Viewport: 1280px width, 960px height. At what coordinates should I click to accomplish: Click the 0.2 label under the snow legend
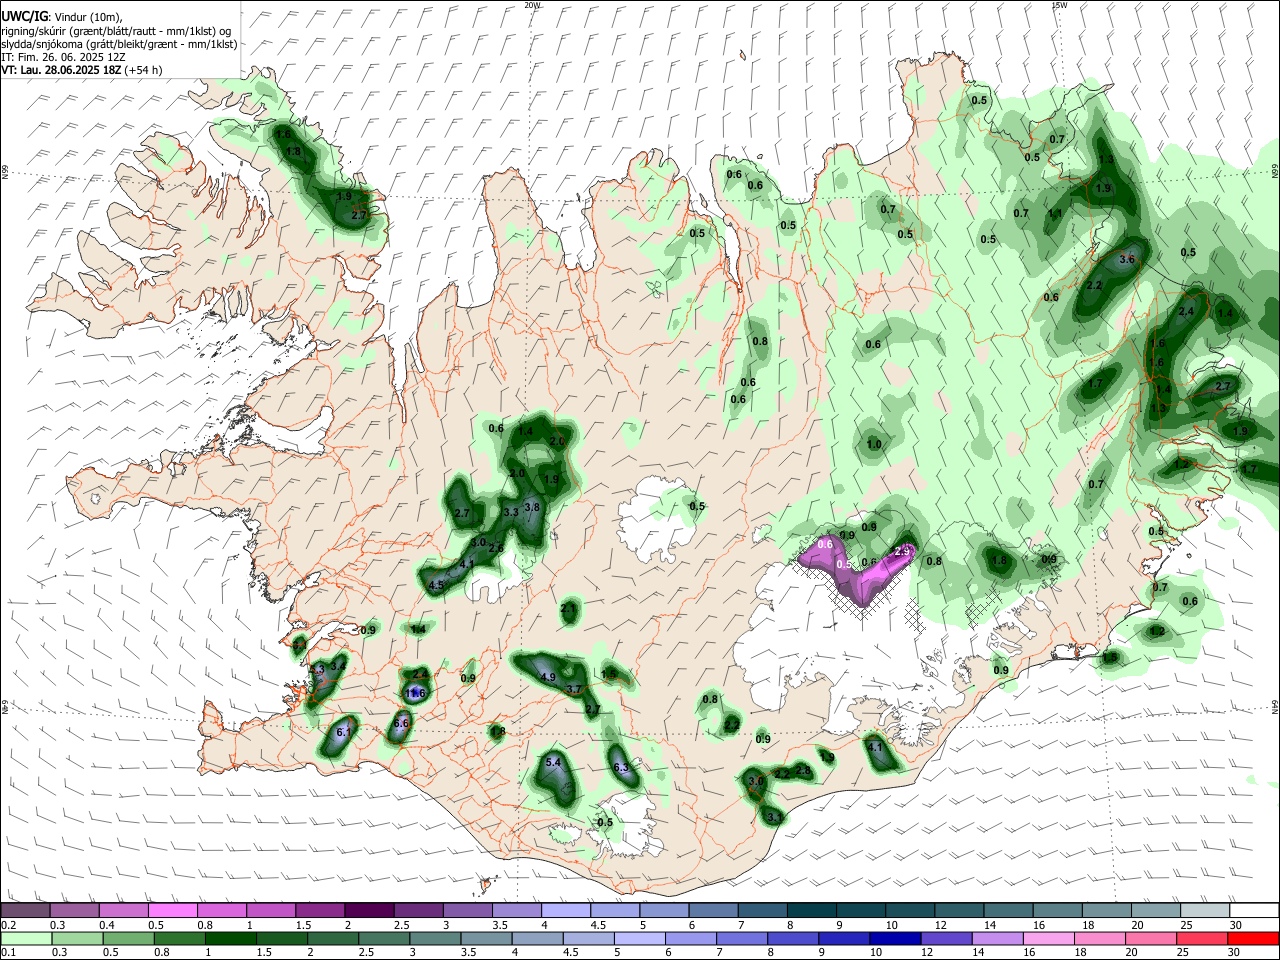(8, 925)
